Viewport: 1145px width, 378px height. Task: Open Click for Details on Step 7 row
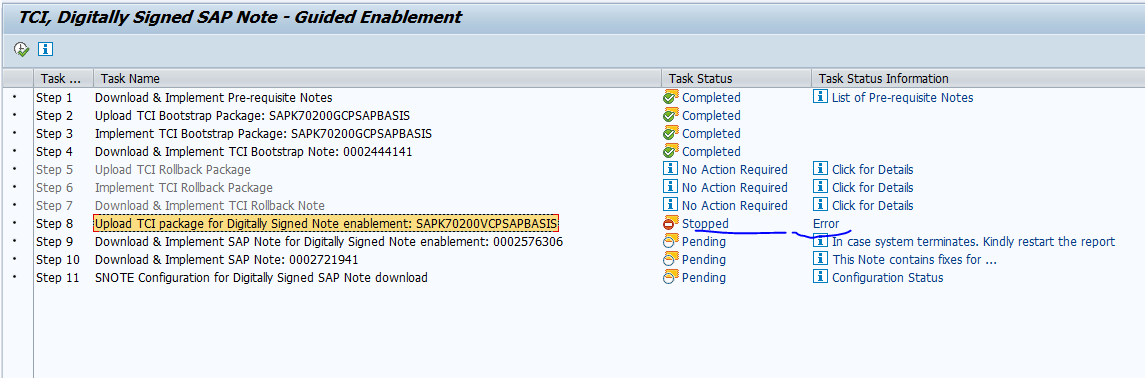(x=873, y=206)
